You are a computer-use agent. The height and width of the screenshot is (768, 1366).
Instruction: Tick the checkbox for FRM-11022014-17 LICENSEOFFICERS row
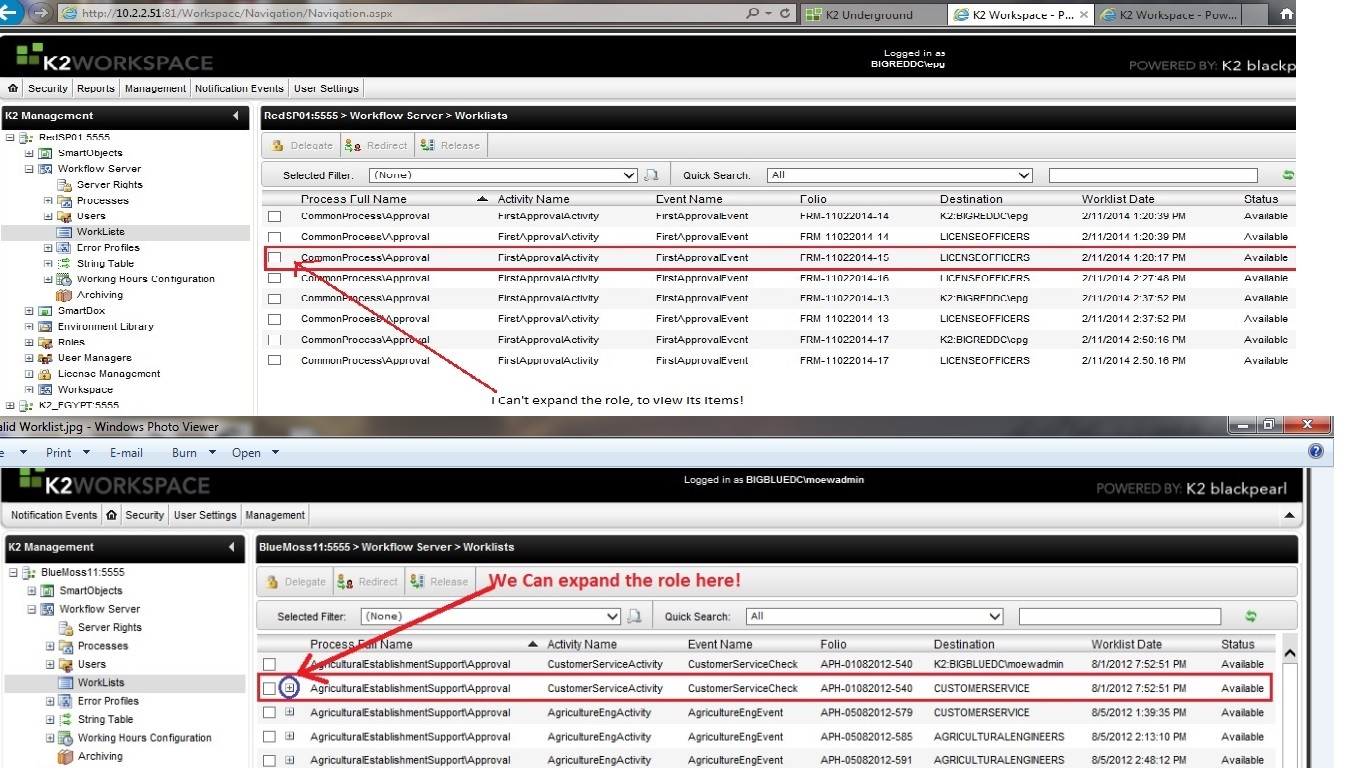pyautogui.click(x=274, y=361)
